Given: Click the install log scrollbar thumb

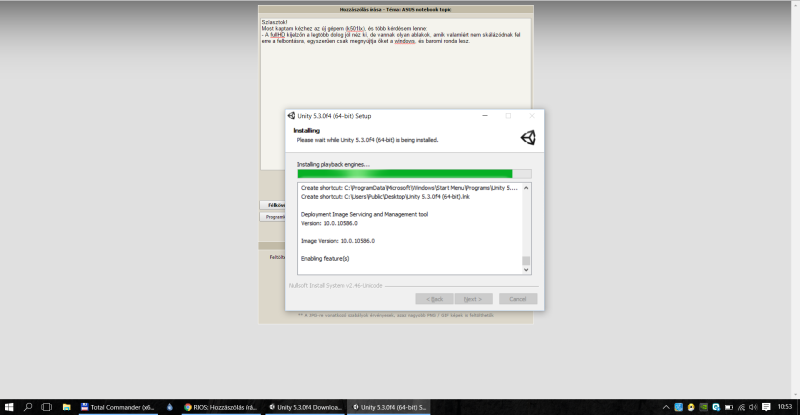Looking at the screenshot, I should pyautogui.click(x=526, y=260).
